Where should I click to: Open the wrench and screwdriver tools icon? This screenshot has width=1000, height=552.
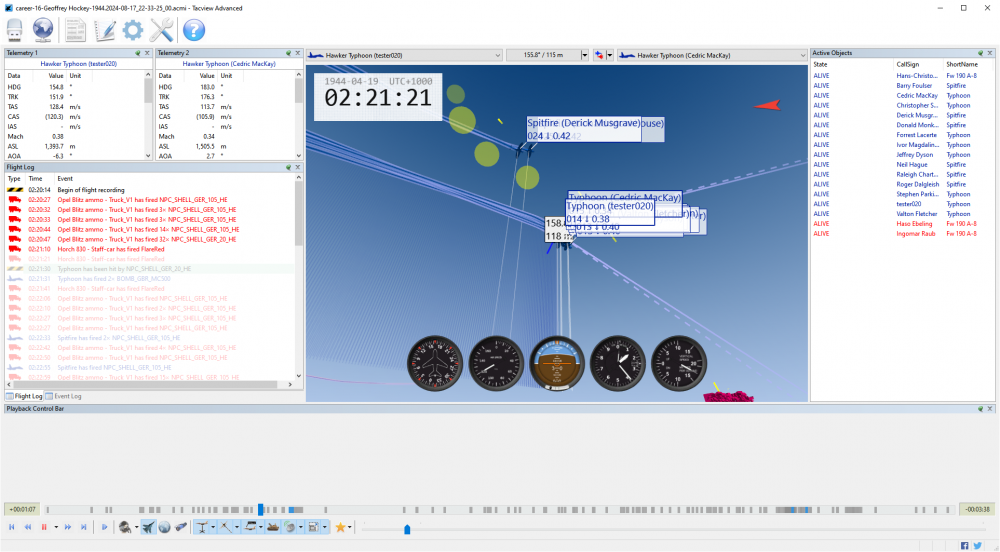[x=161, y=30]
